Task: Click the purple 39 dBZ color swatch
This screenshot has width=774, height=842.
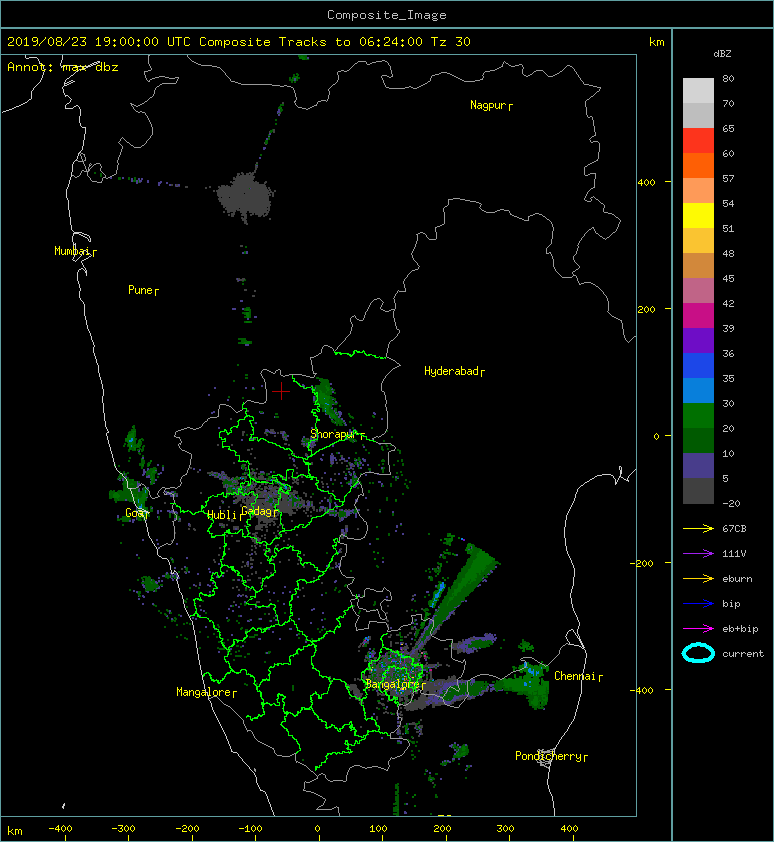Action: [698, 340]
